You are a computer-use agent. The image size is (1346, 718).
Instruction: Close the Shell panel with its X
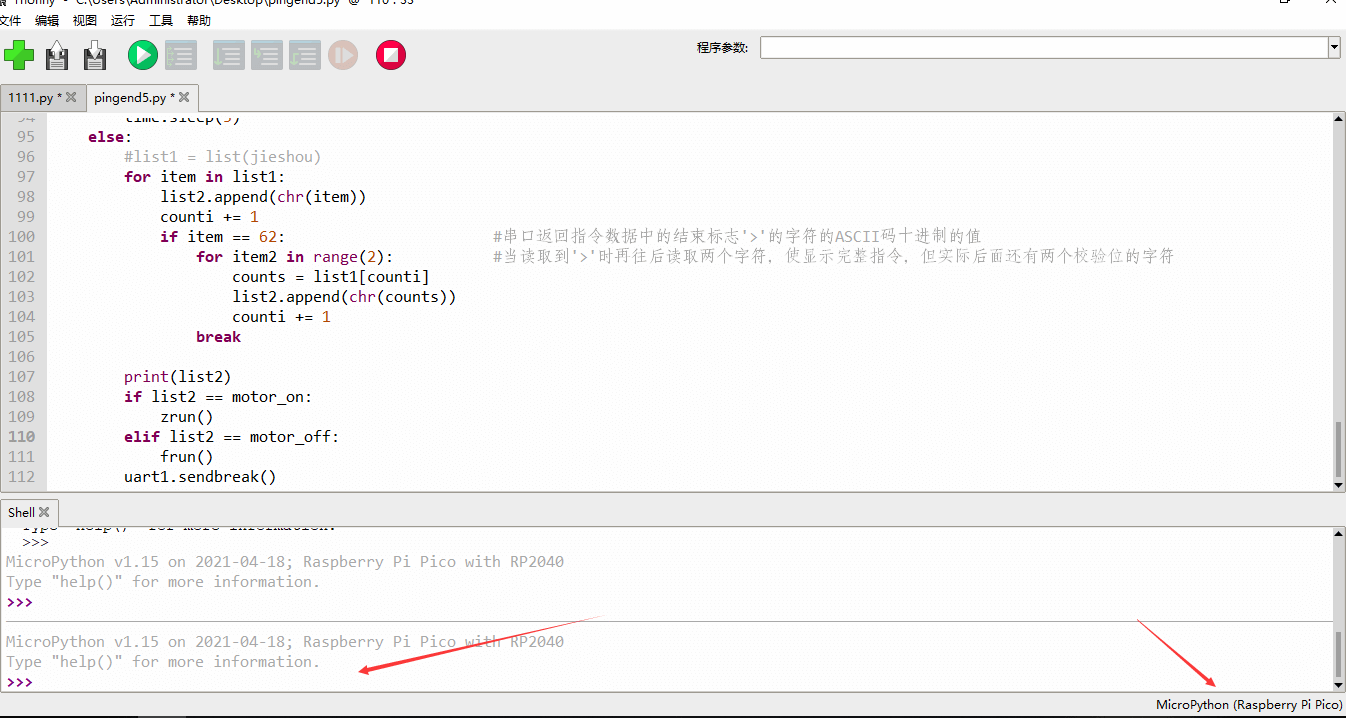coord(44,512)
